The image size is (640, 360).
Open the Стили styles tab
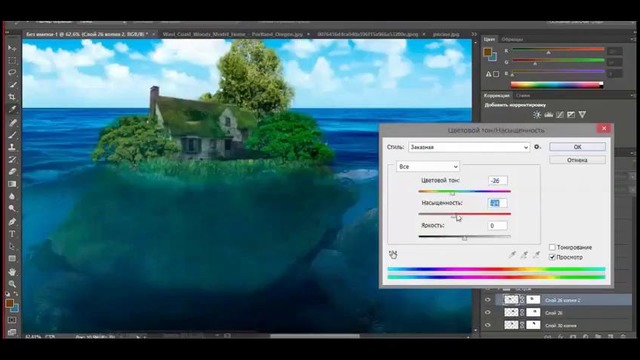pyautogui.click(x=523, y=96)
